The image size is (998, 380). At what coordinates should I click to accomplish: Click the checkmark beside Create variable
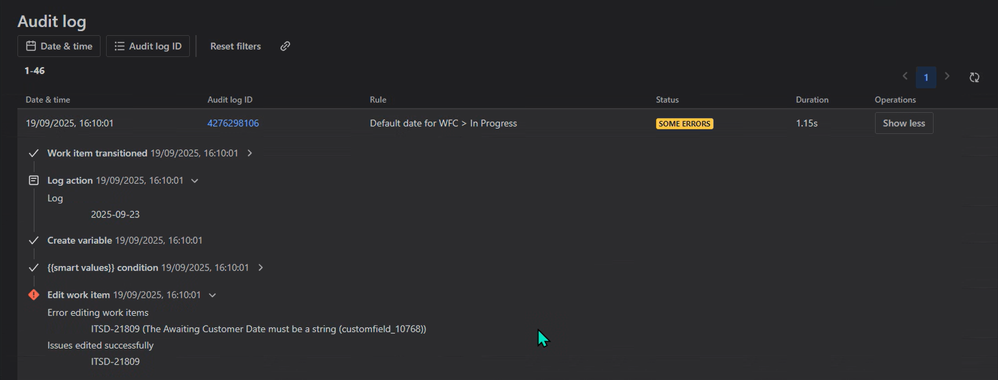(x=34, y=241)
